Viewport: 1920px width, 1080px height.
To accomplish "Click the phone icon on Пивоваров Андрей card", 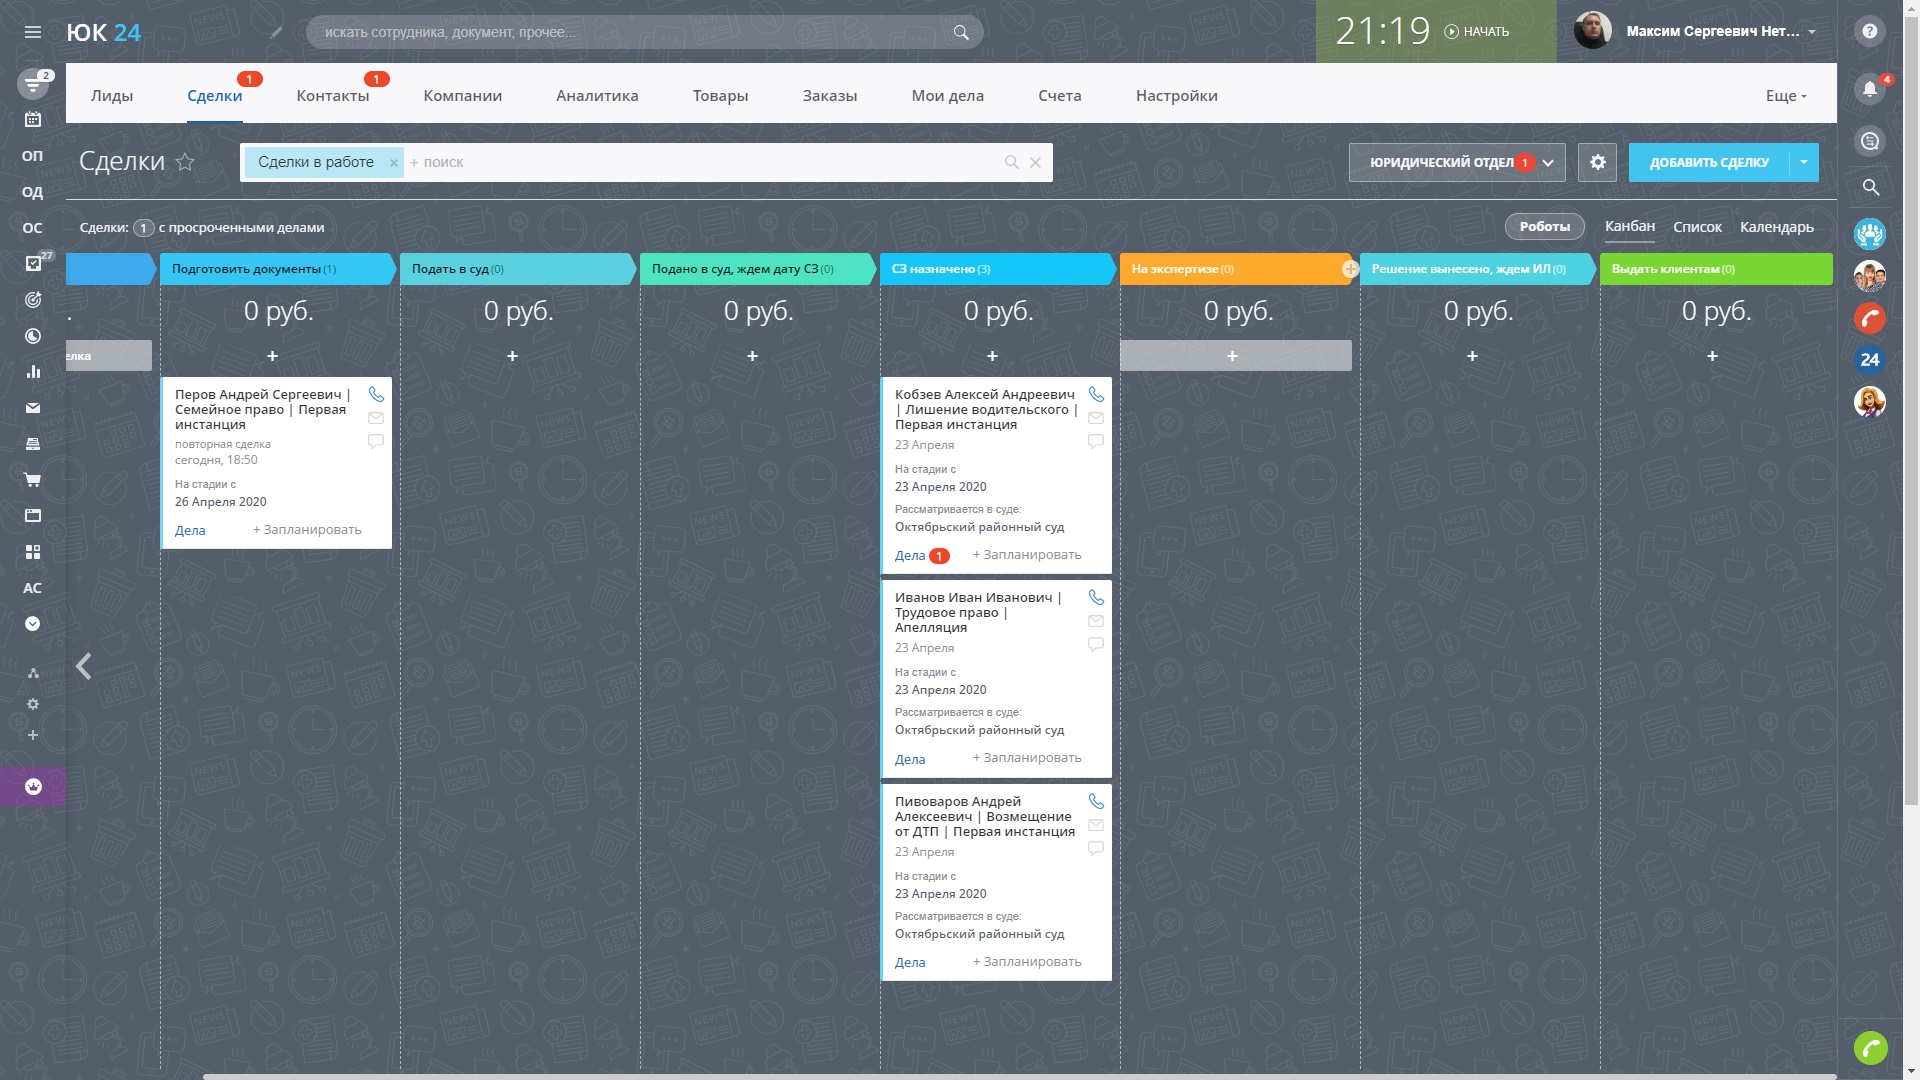I will tap(1095, 799).
